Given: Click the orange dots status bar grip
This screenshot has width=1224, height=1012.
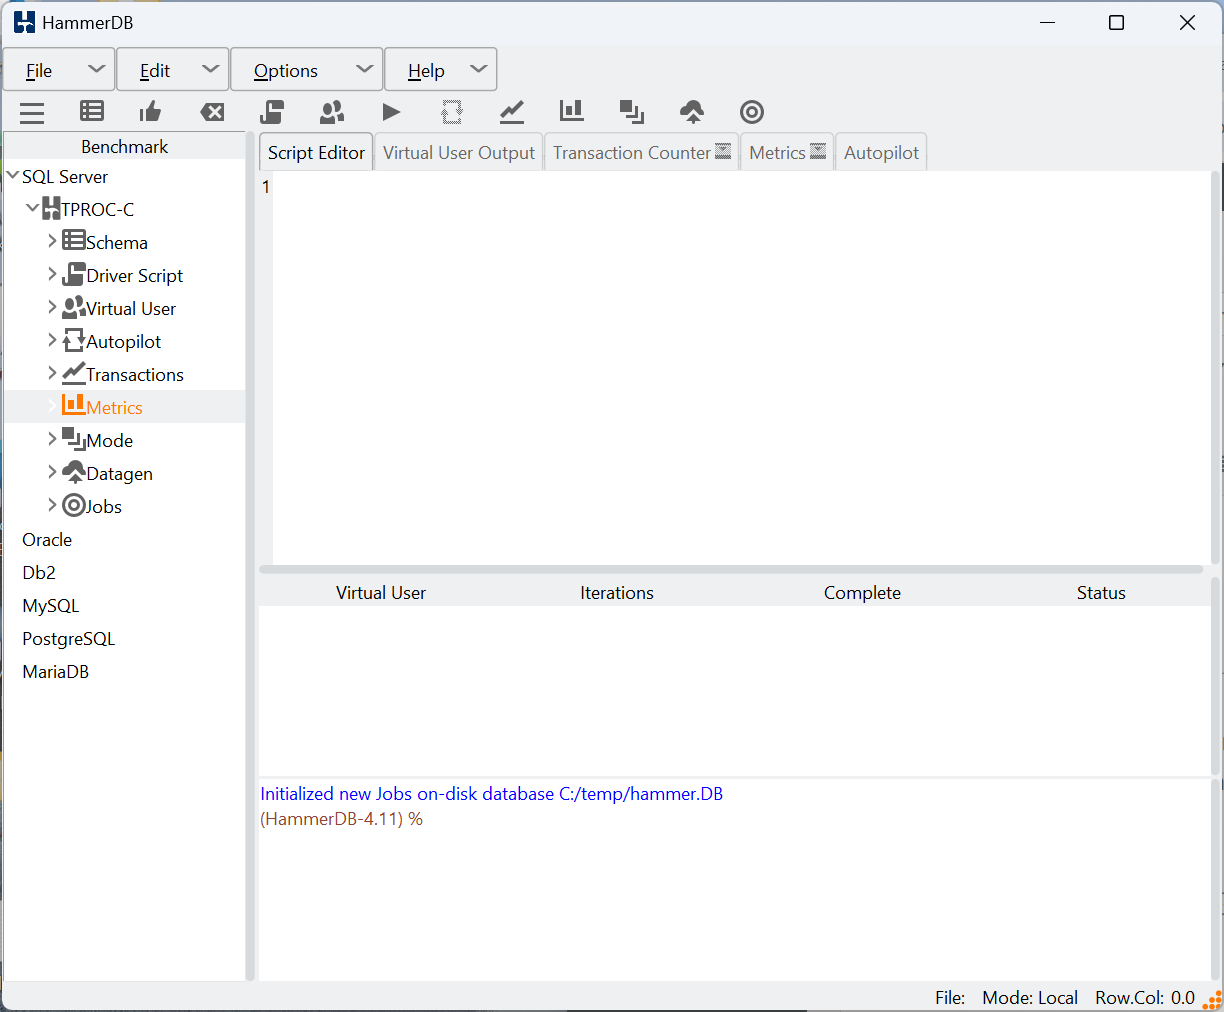Looking at the screenshot, I should tap(1213, 999).
